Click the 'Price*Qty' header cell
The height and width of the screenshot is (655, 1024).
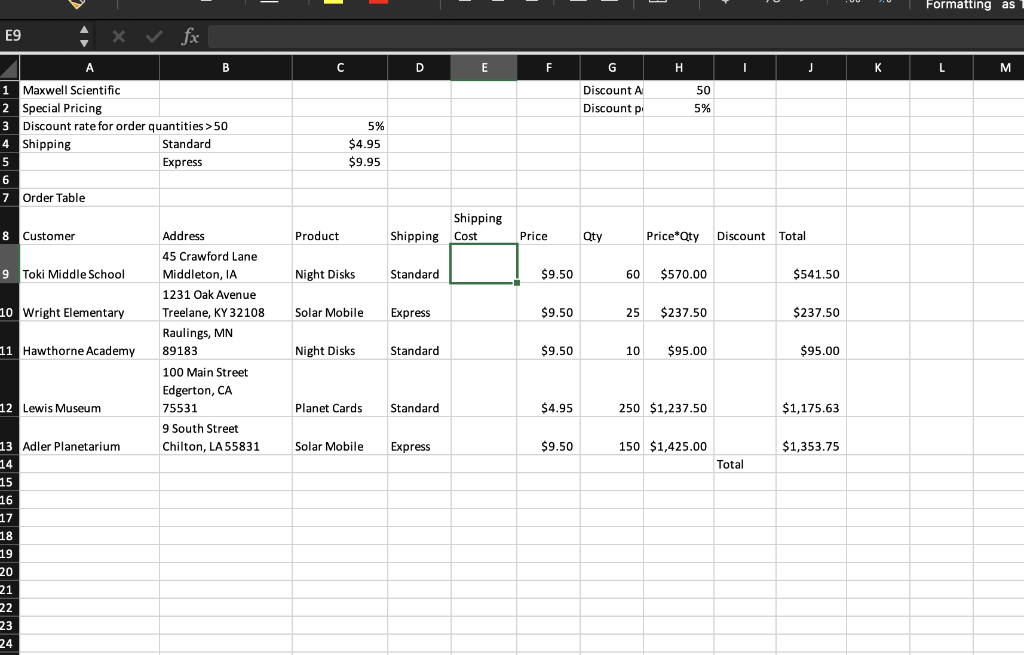(x=679, y=226)
